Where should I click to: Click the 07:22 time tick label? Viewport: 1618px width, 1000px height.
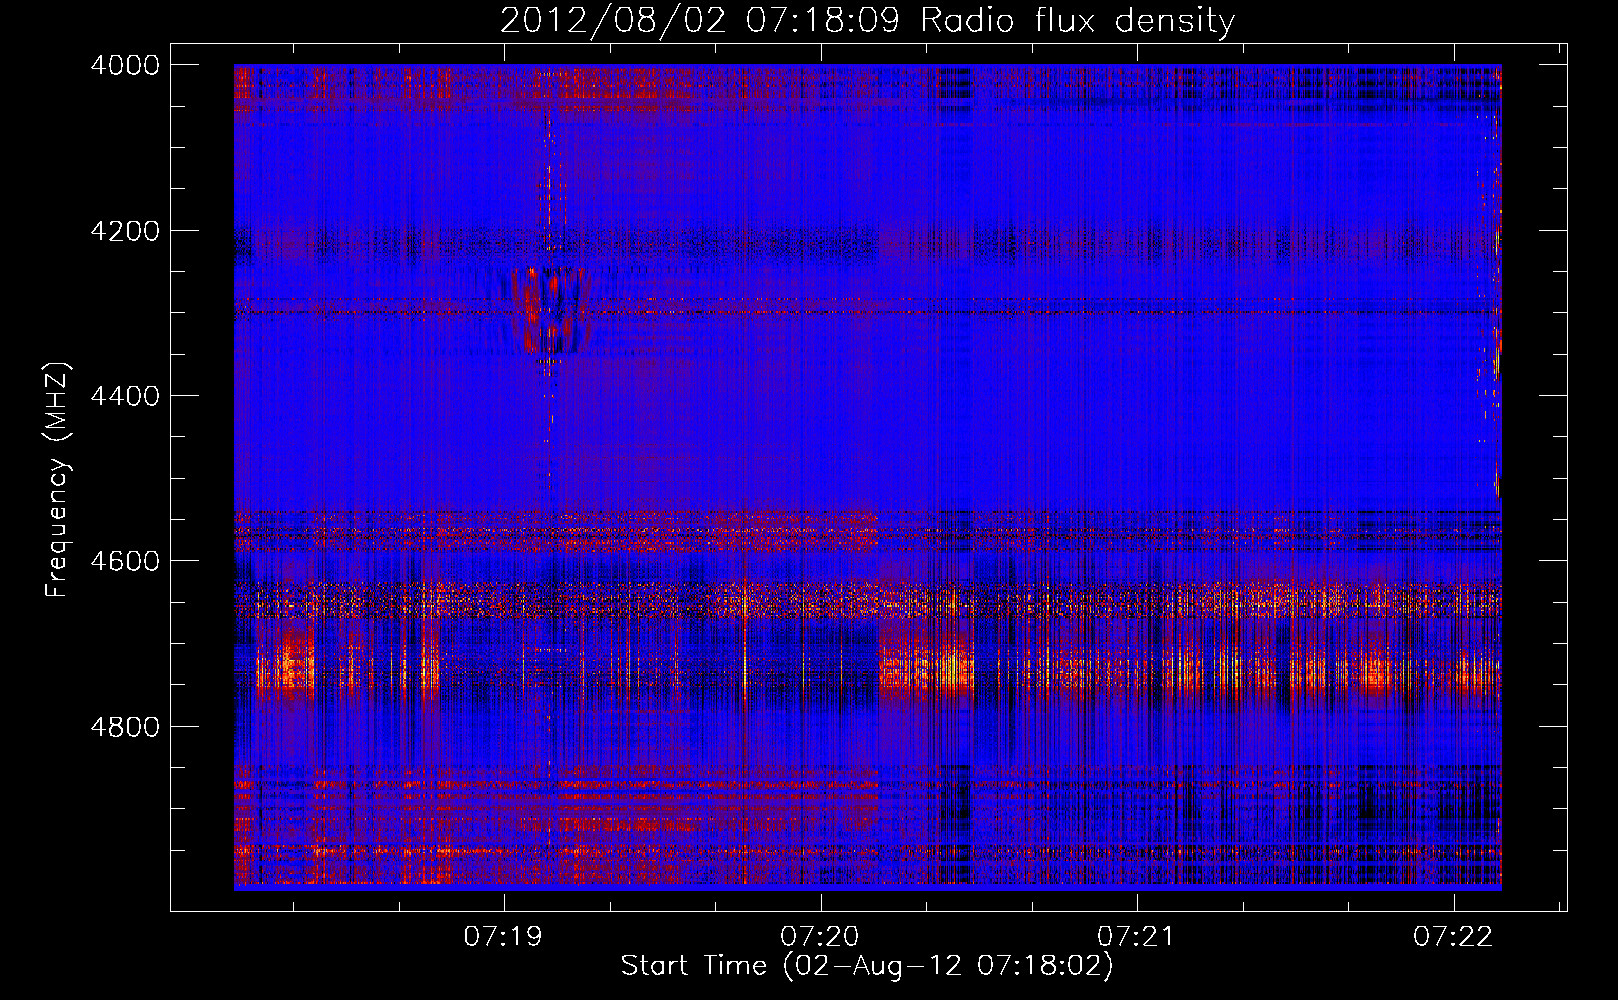1453,937
